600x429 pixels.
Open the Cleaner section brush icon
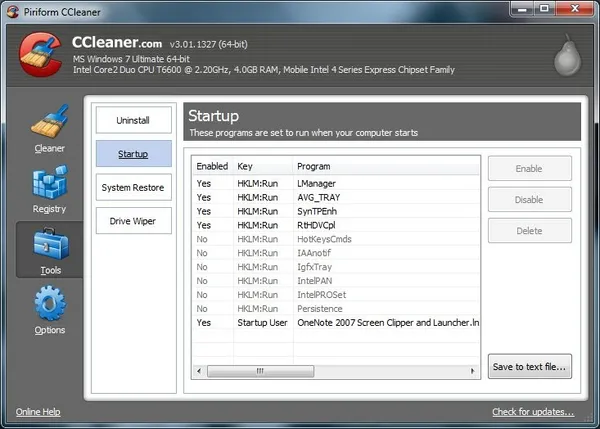50,121
